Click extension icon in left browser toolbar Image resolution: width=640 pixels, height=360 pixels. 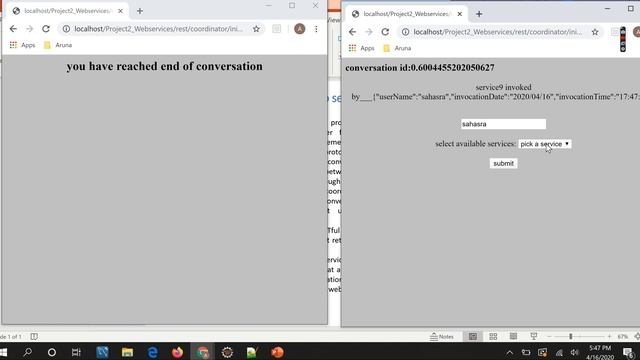[x=276, y=29]
